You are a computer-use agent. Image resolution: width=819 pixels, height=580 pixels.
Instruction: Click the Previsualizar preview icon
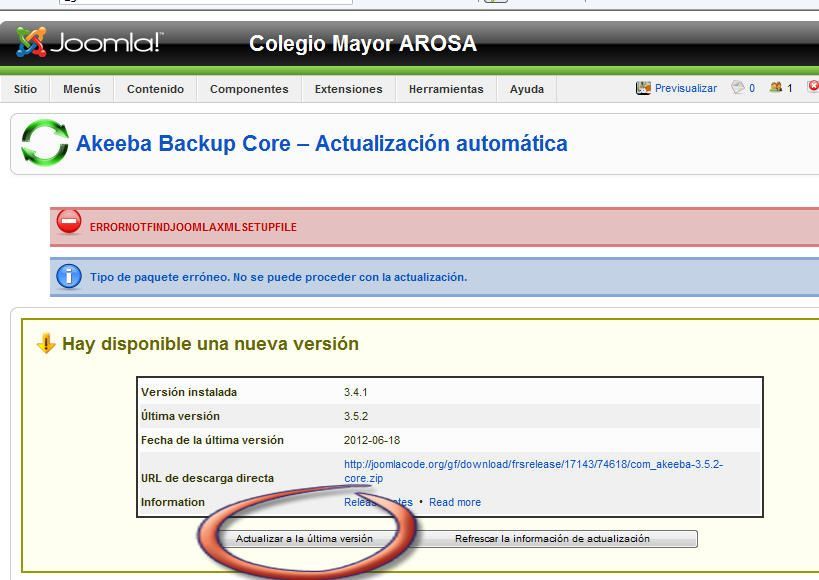coord(643,88)
